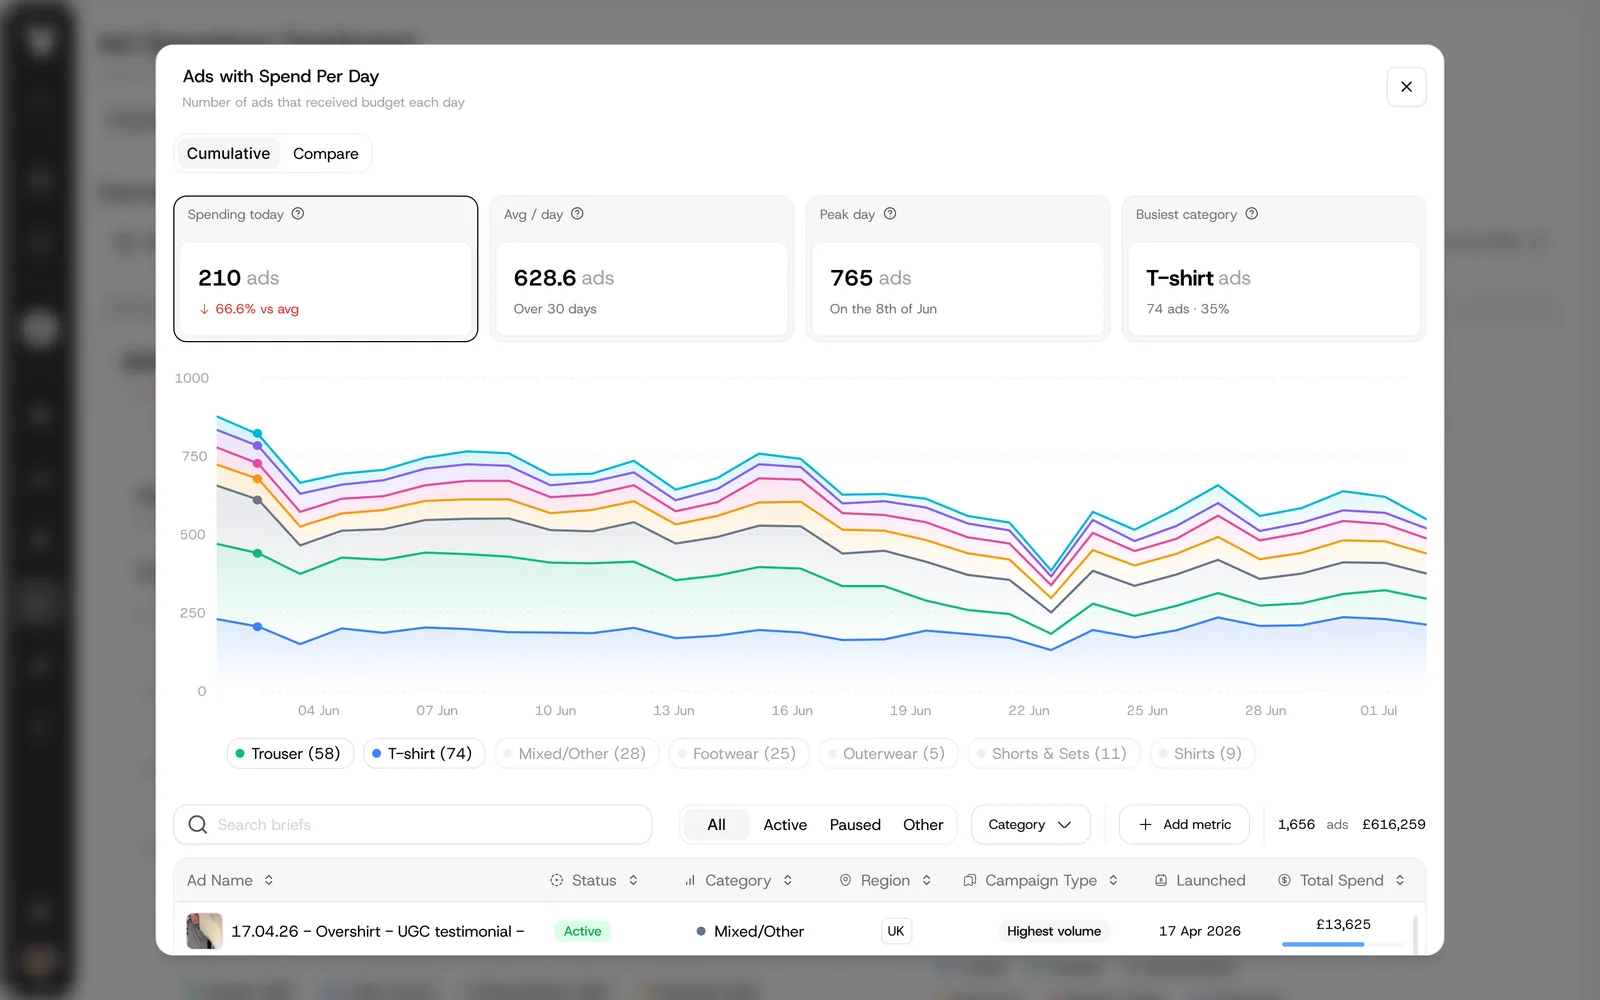Switch to the Cumulative tab
Viewport: 1600px width, 1000px height.
228,153
